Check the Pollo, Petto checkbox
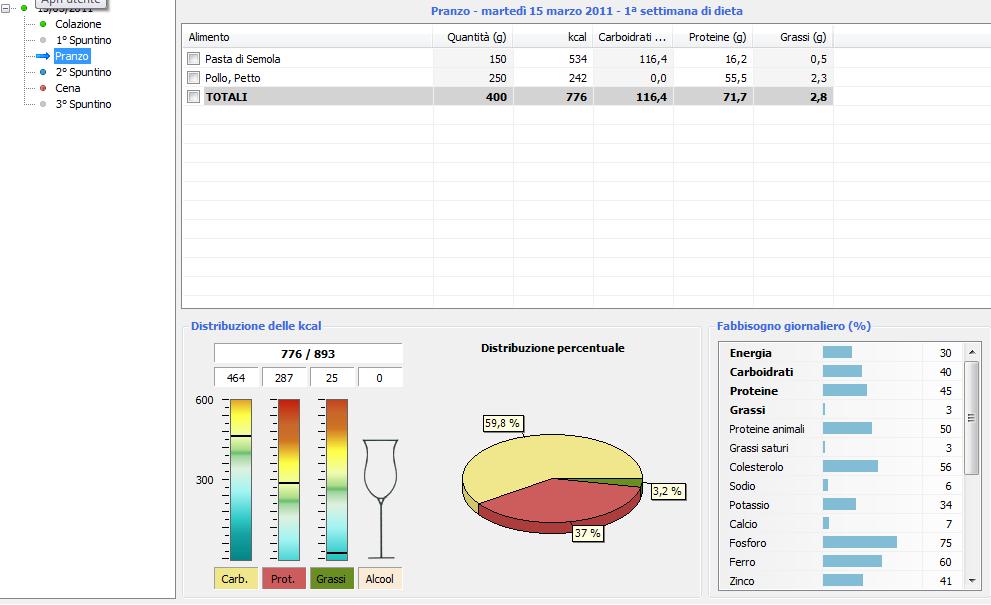The height and width of the screenshot is (605, 991). [x=193, y=78]
